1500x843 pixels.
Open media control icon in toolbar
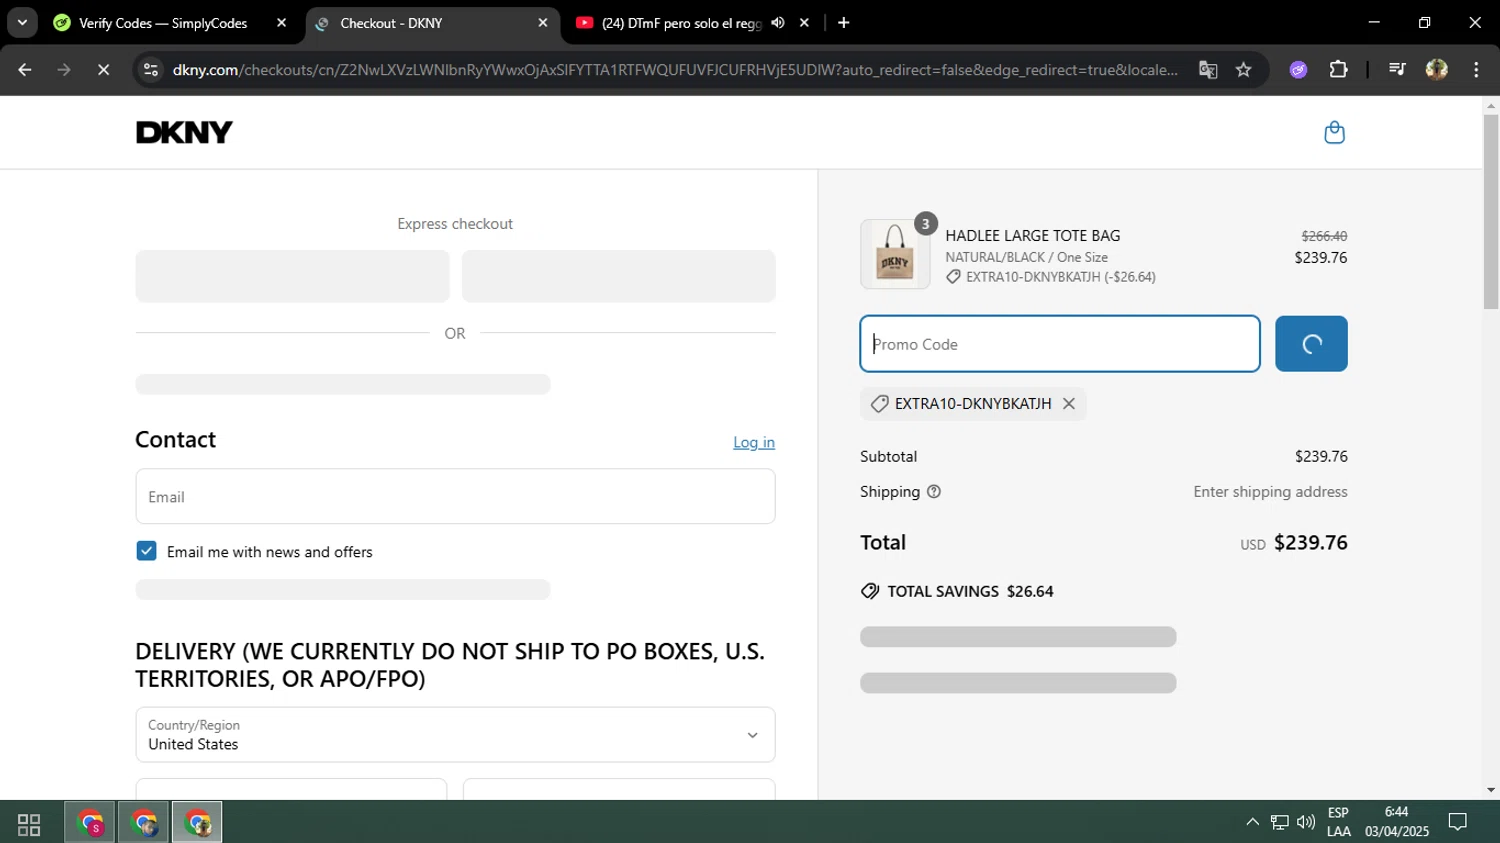click(1397, 70)
